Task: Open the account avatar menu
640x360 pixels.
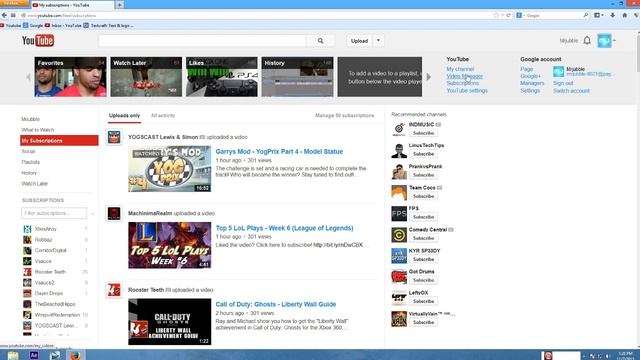Action: tap(604, 40)
